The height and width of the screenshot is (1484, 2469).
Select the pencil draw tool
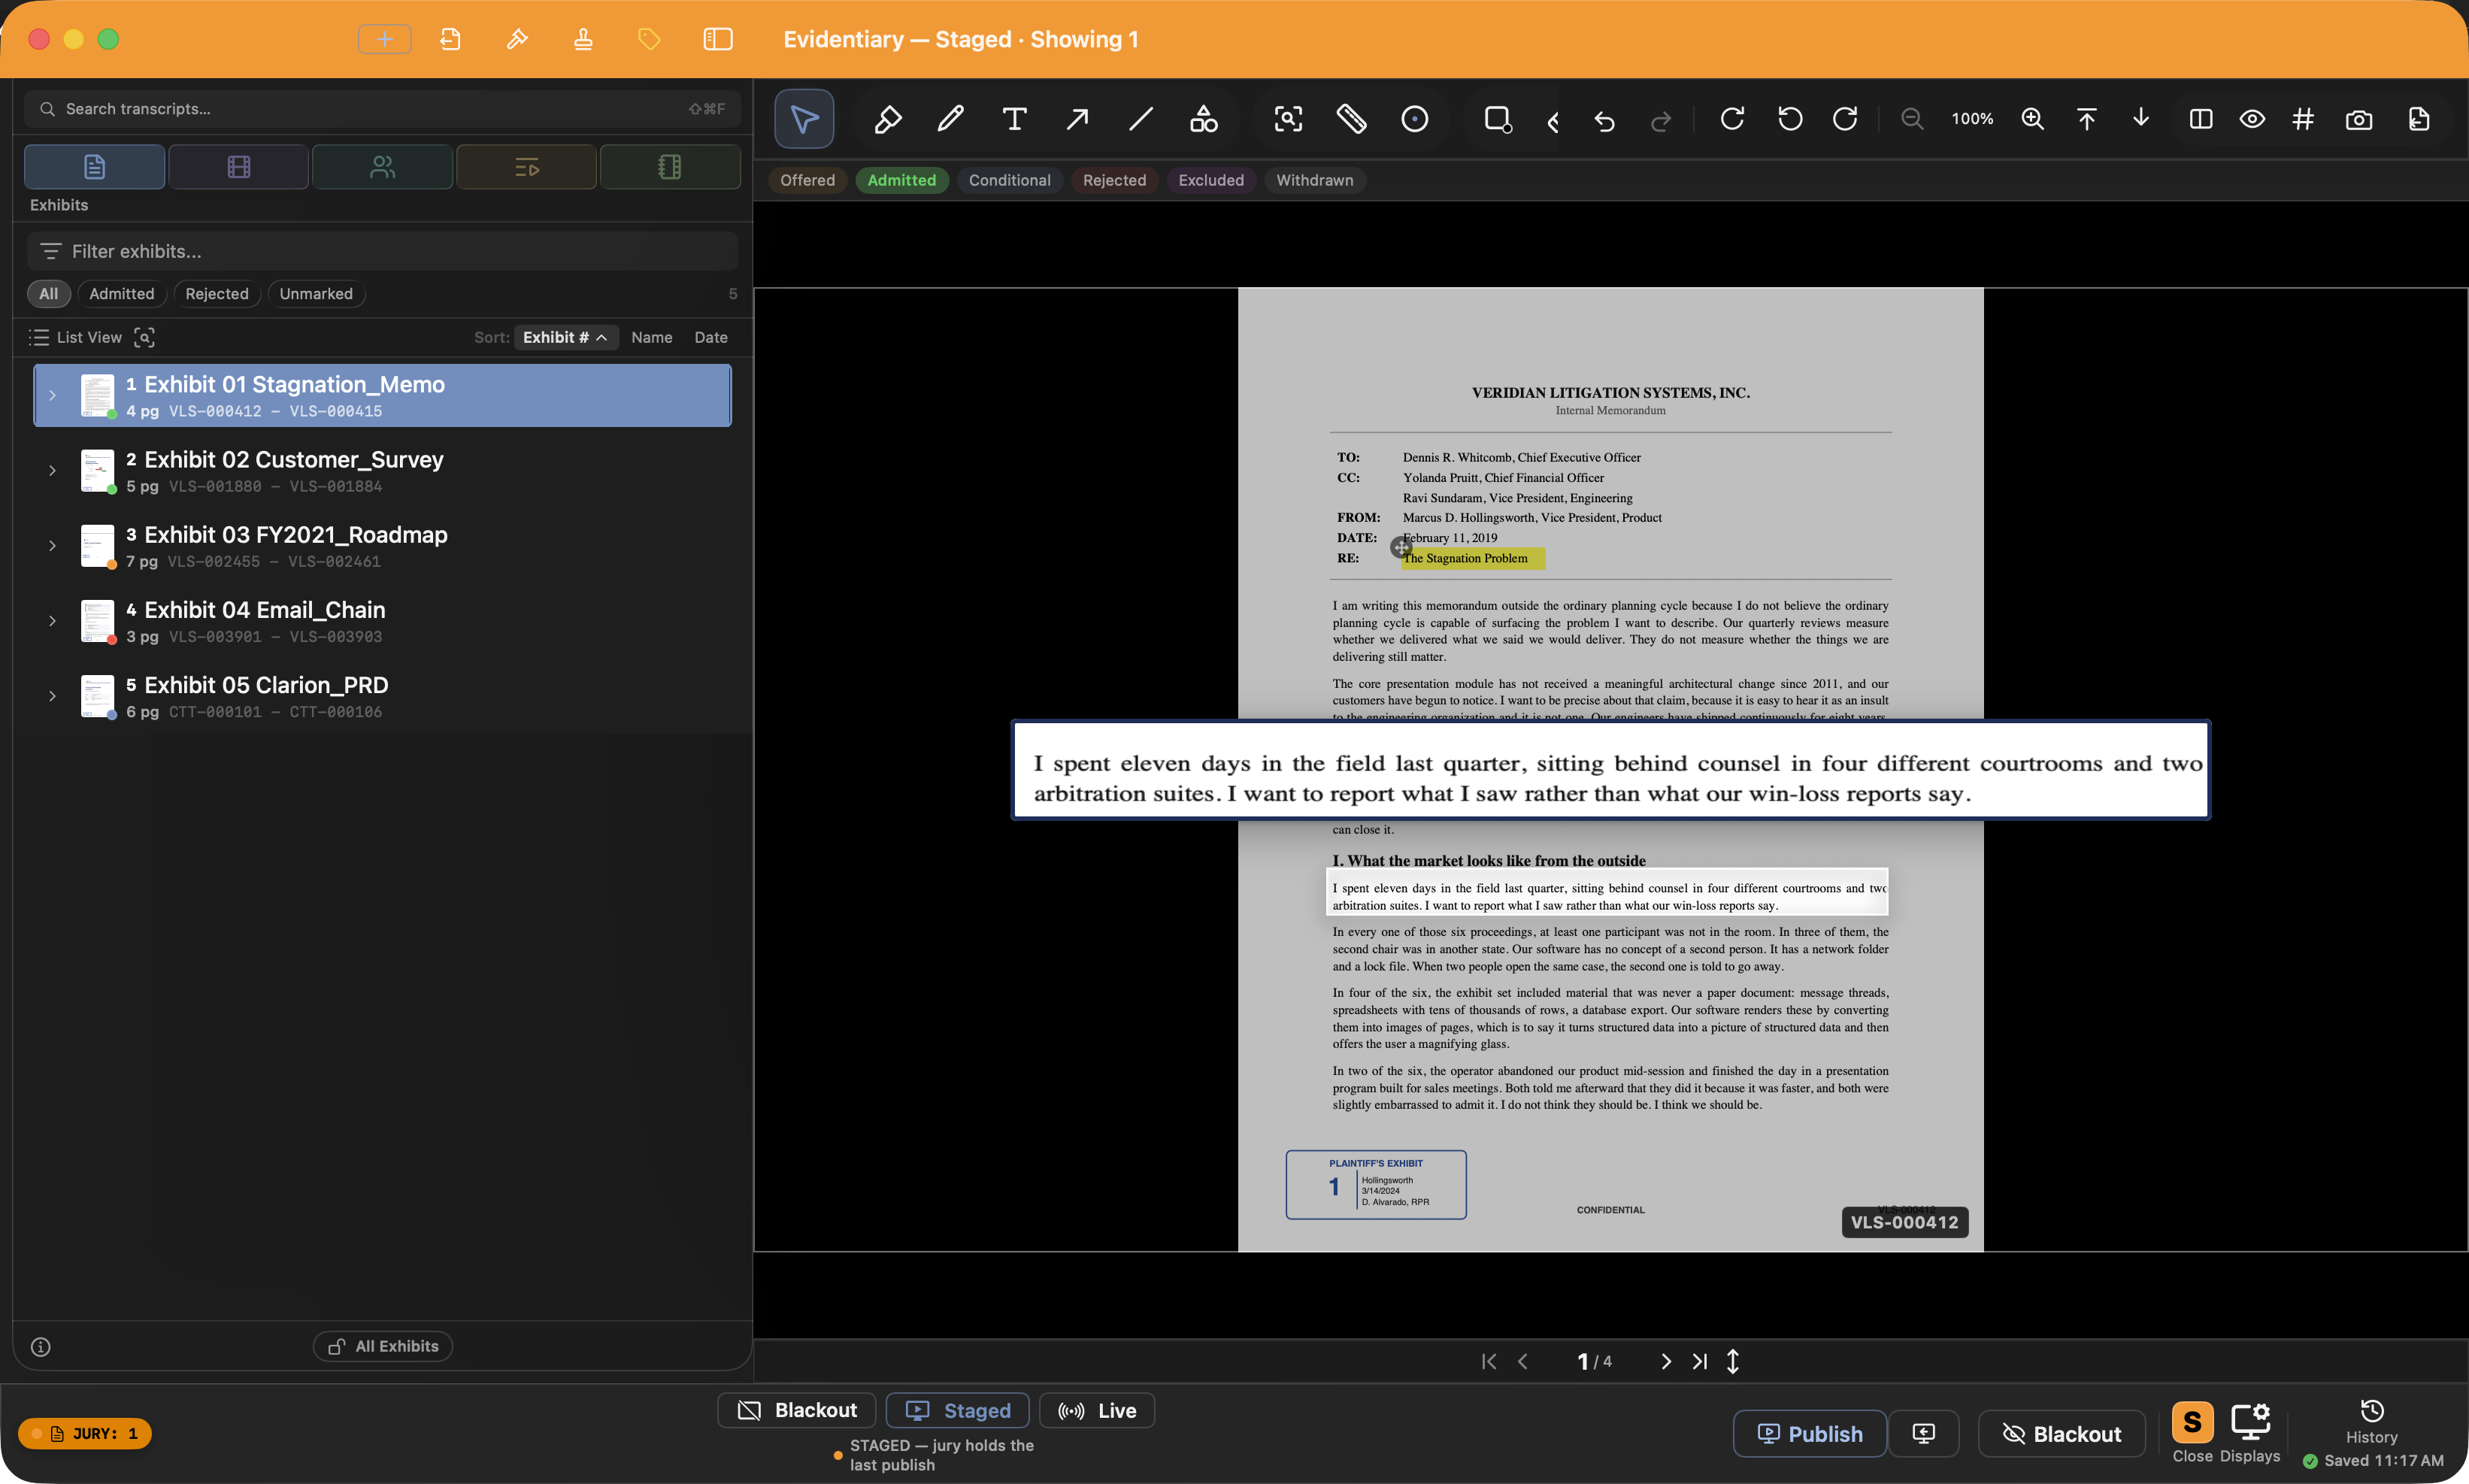(x=950, y=119)
